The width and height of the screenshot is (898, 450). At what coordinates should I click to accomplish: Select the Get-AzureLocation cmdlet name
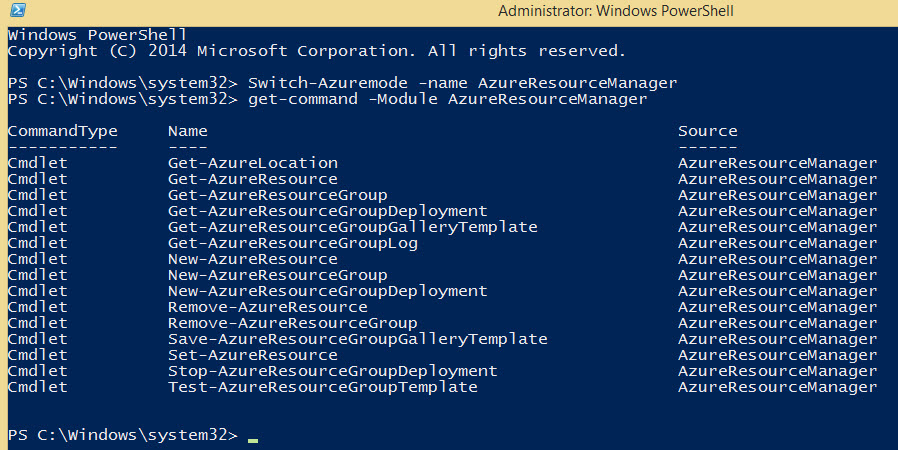253,163
